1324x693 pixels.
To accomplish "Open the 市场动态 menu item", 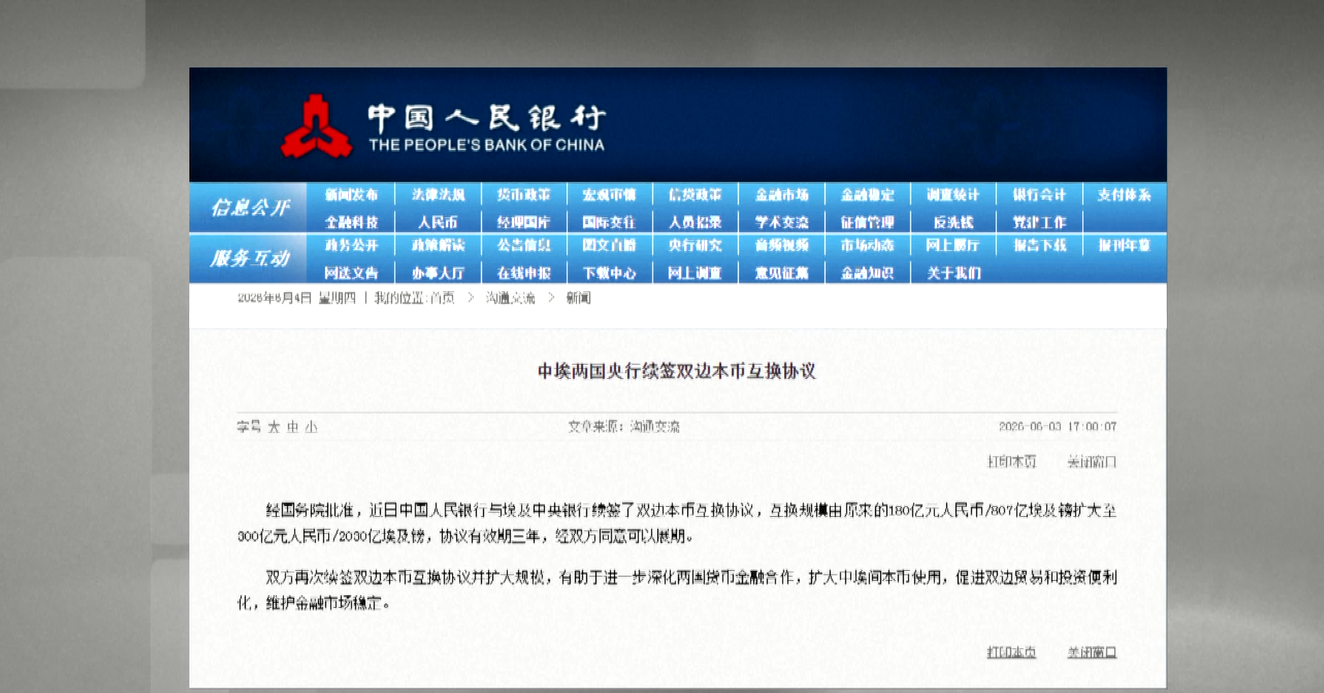I will (x=867, y=245).
